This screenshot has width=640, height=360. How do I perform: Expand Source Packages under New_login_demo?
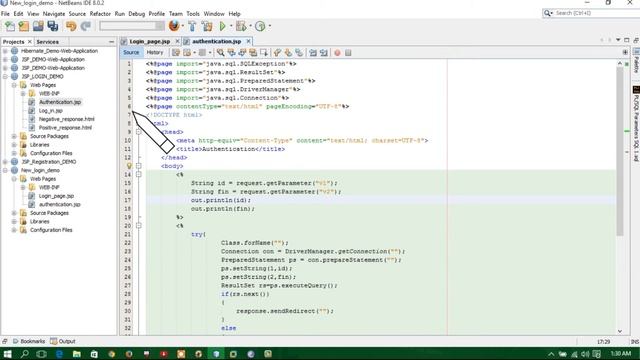pyautogui.click(x=14, y=213)
